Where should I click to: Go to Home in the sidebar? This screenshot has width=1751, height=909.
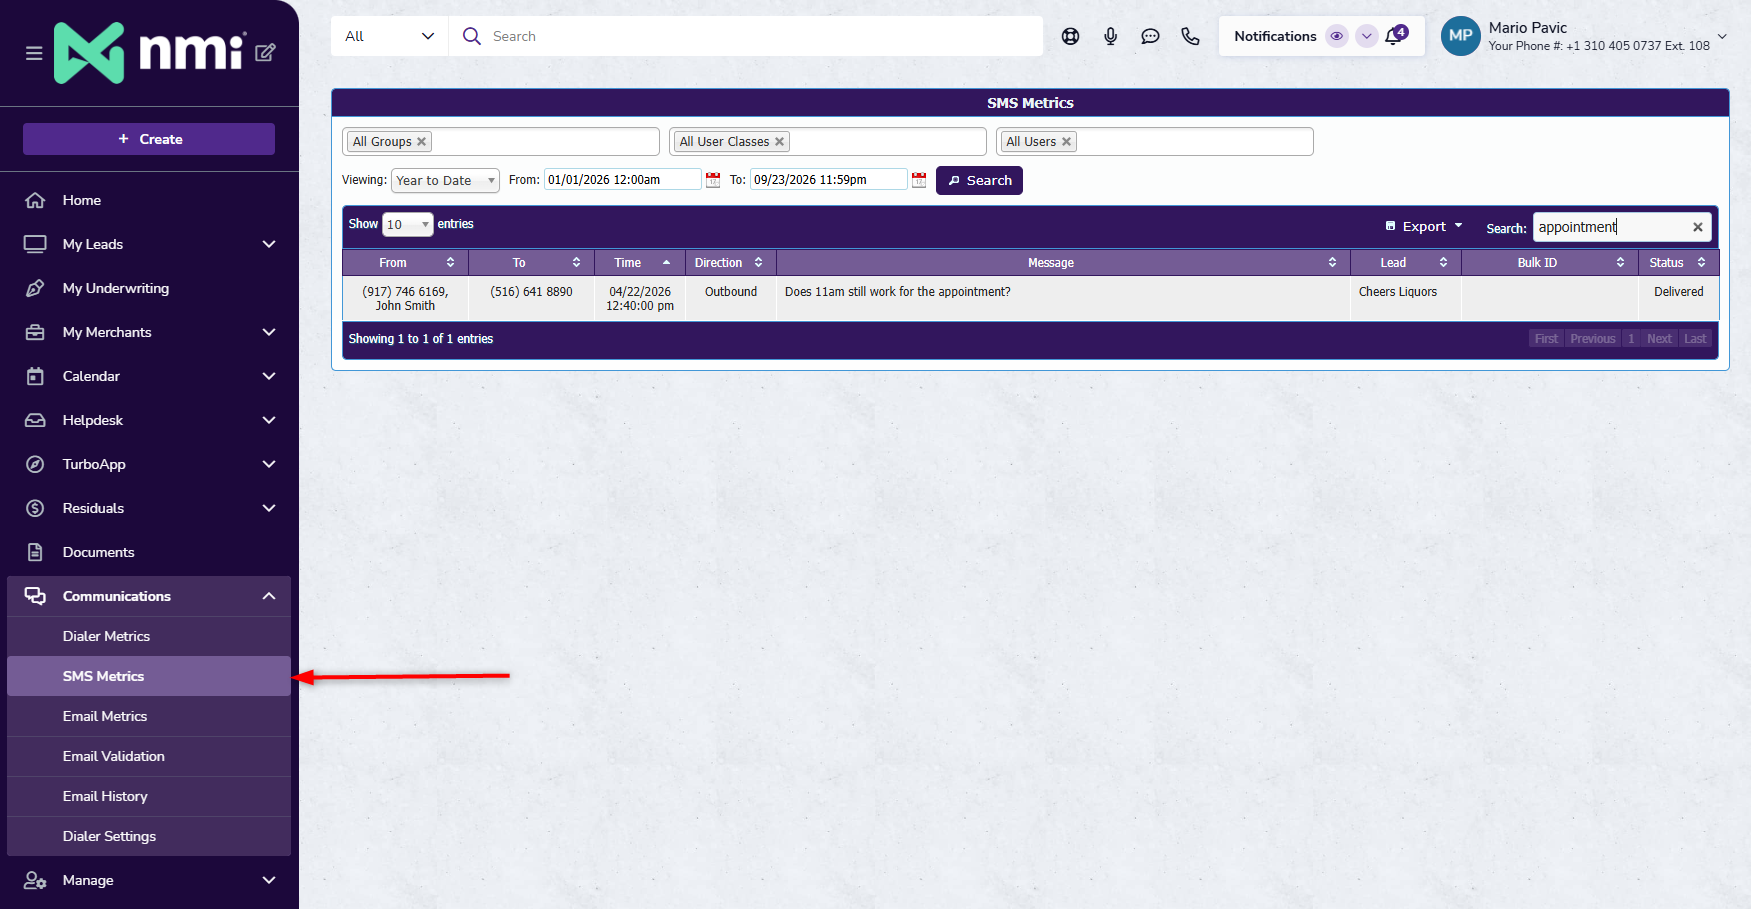coord(149,200)
